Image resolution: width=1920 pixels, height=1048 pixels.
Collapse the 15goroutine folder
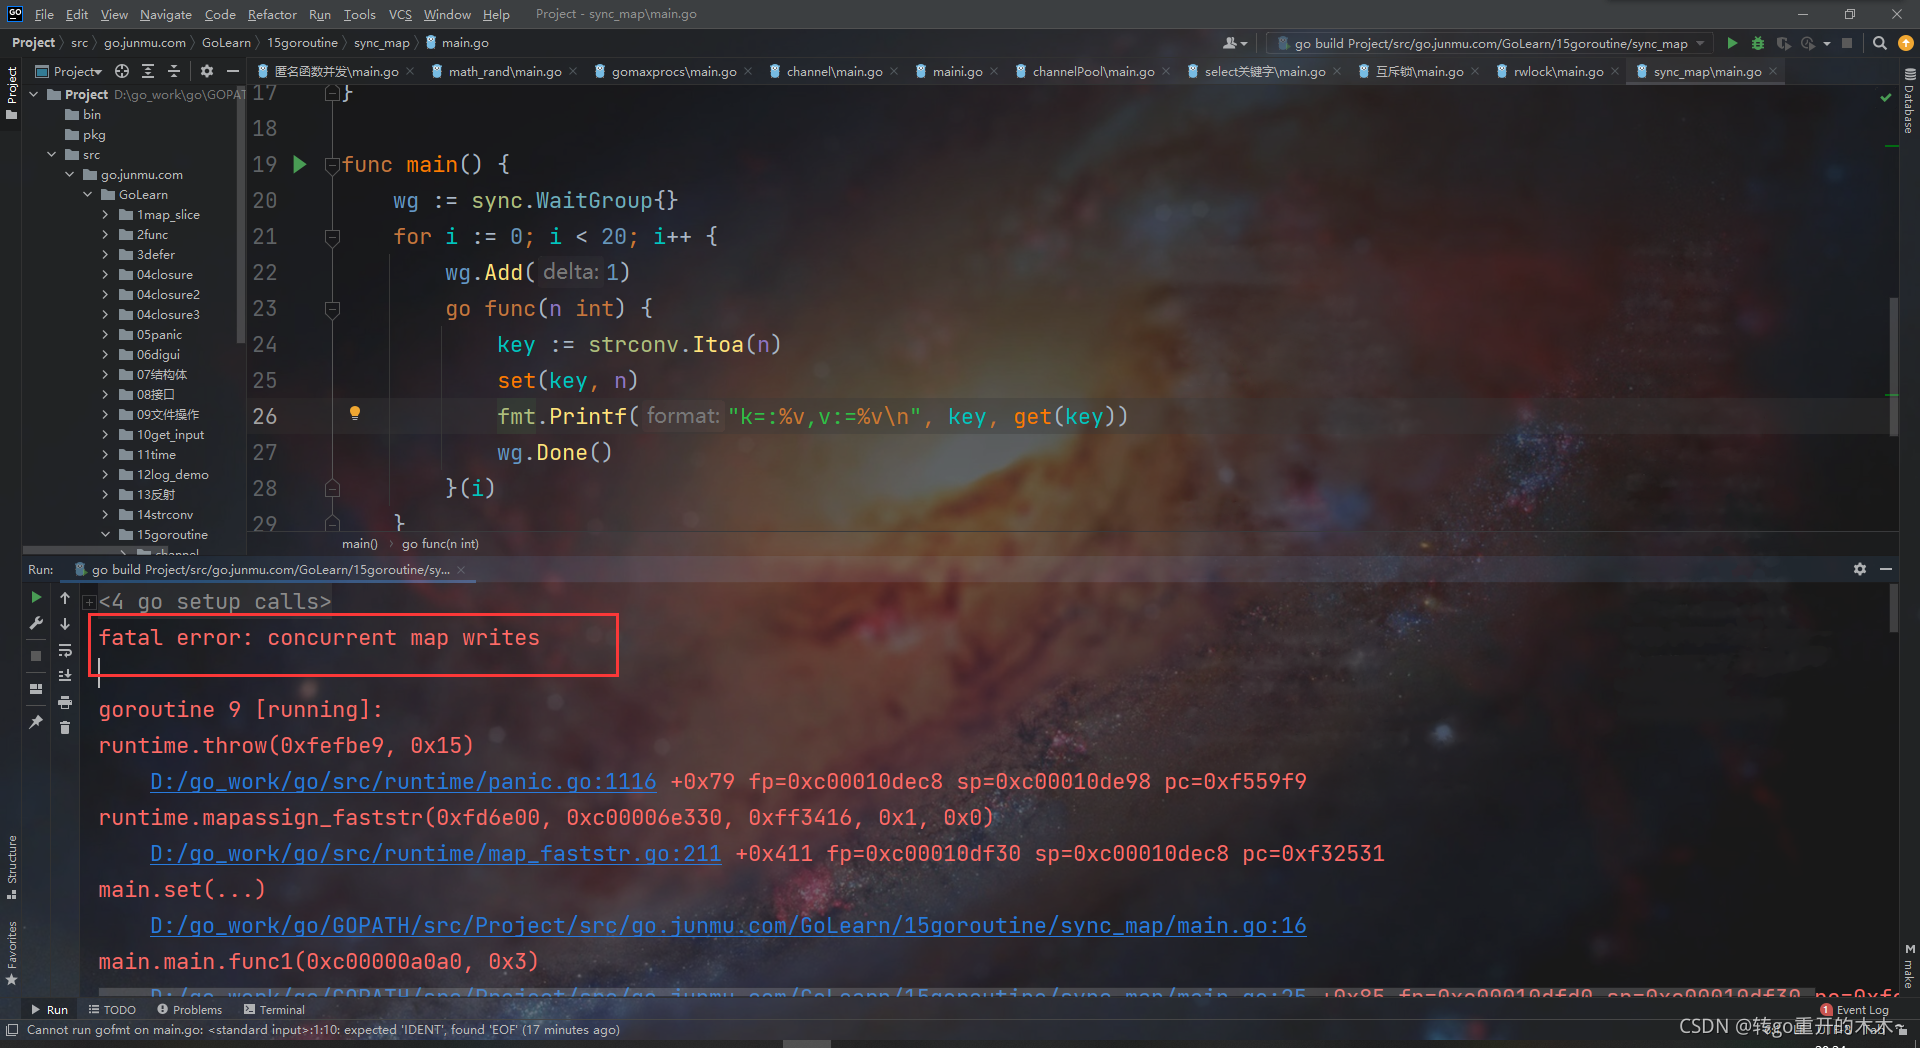105,534
